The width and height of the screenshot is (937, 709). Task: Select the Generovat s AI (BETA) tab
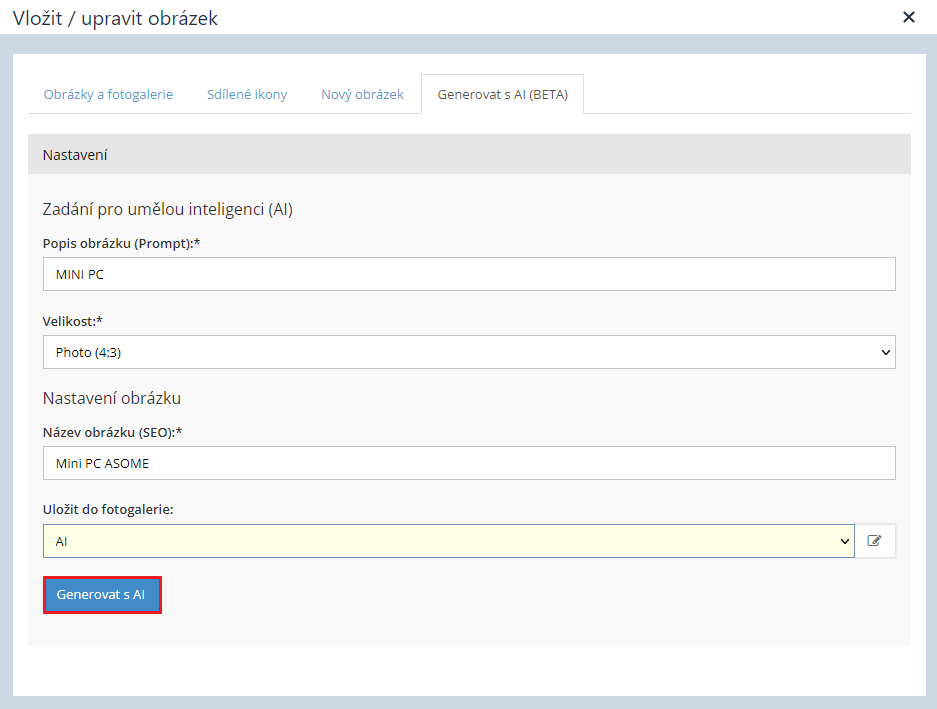coord(502,95)
